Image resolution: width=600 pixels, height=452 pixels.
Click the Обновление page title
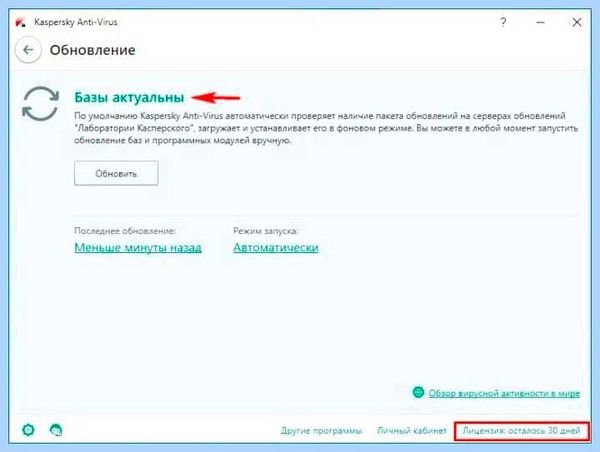[93, 50]
